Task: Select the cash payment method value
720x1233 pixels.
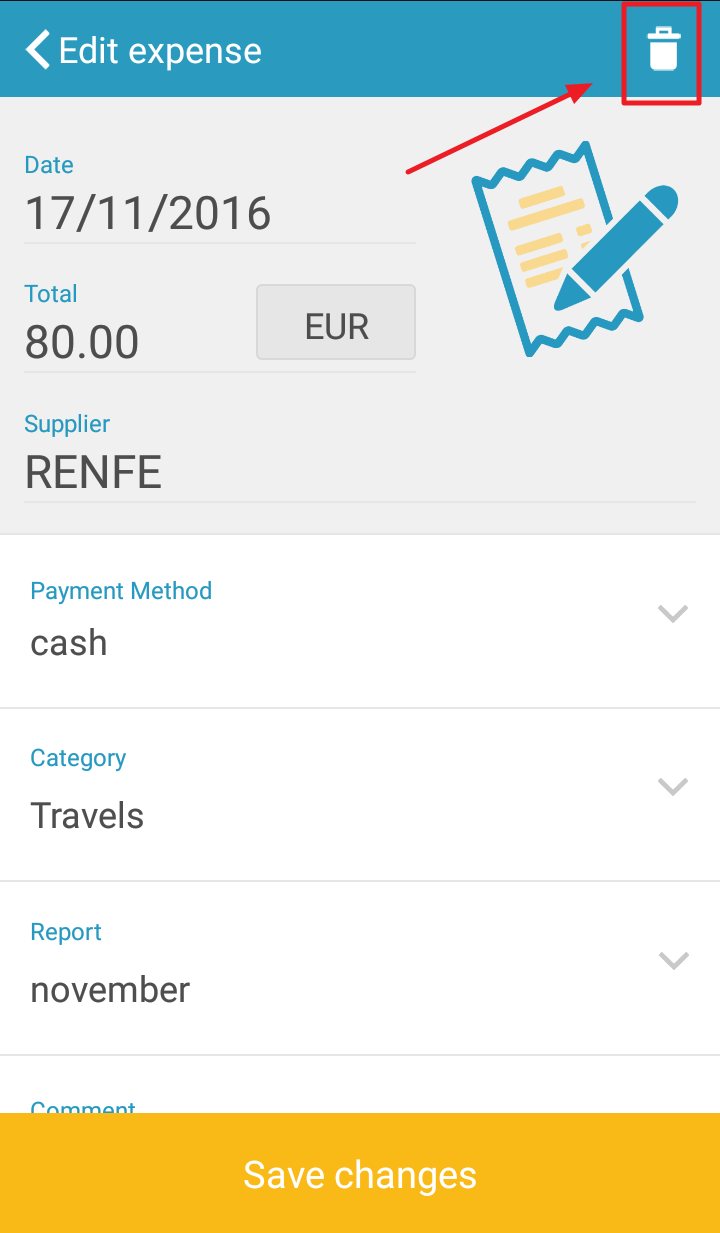Action: click(x=69, y=642)
